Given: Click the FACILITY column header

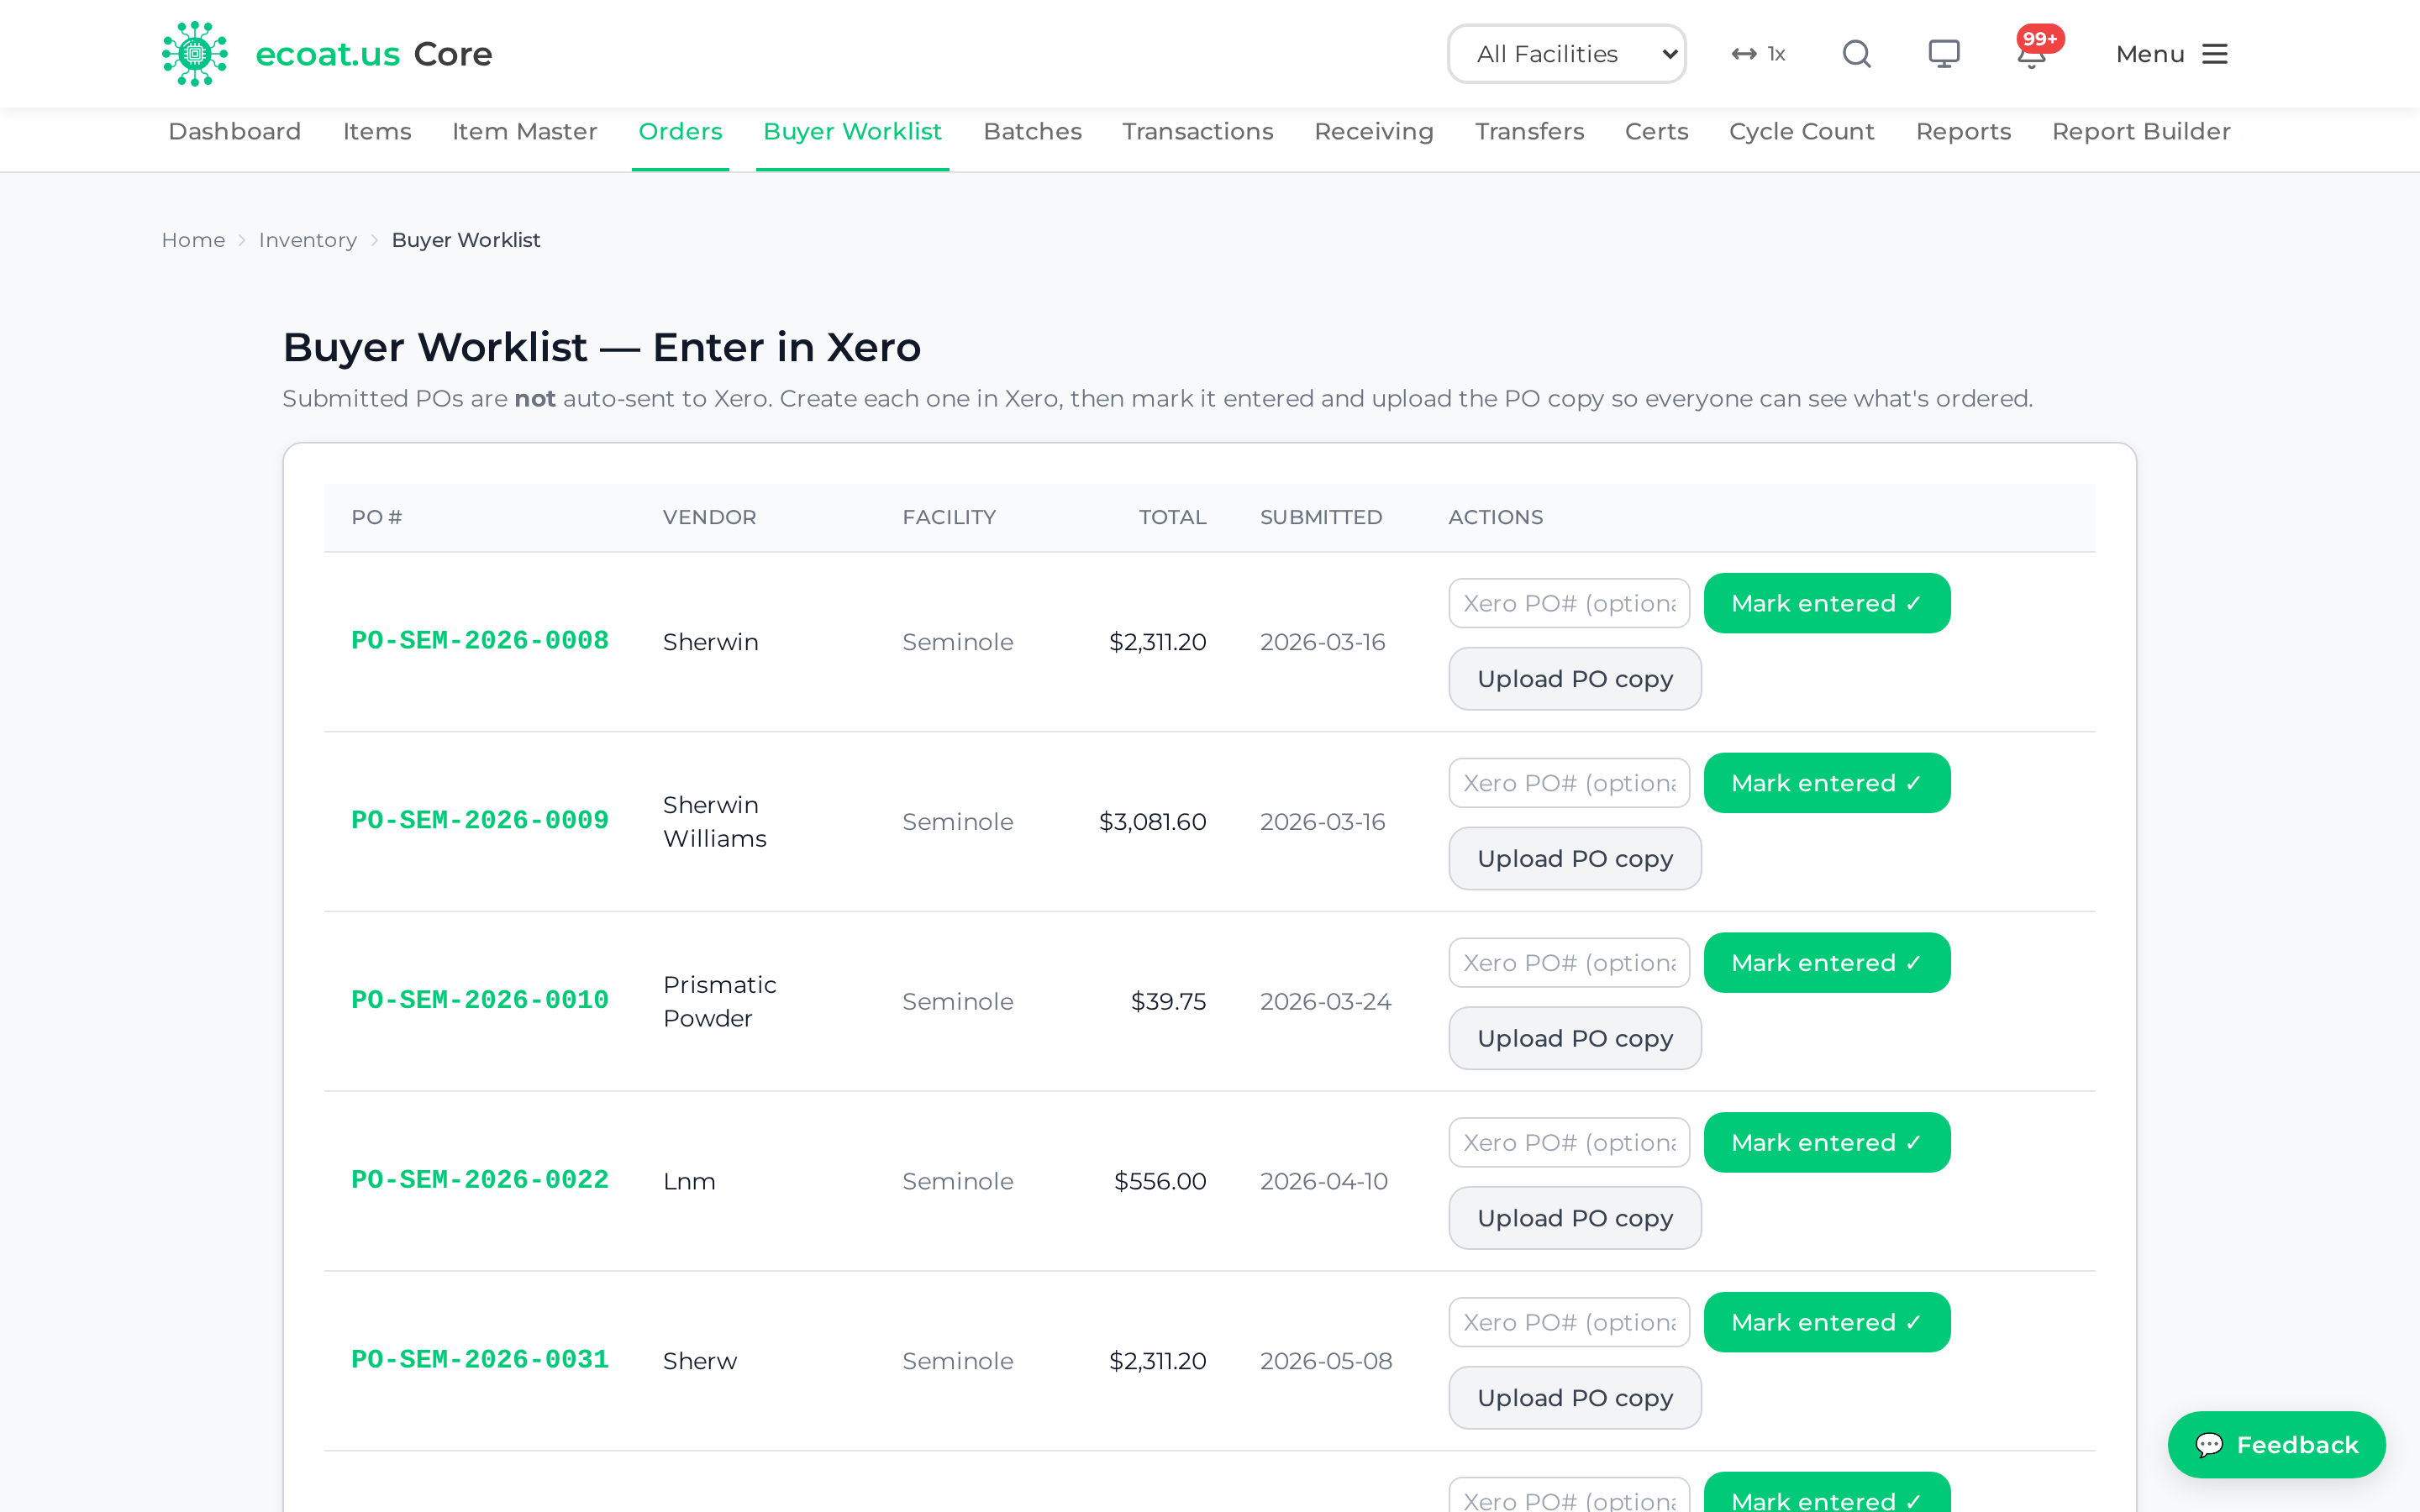Looking at the screenshot, I should (x=949, y=518).
